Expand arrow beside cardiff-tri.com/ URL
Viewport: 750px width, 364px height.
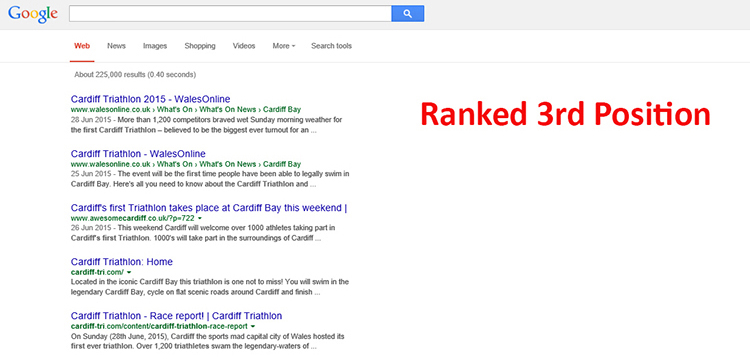(x=129, y=272)
